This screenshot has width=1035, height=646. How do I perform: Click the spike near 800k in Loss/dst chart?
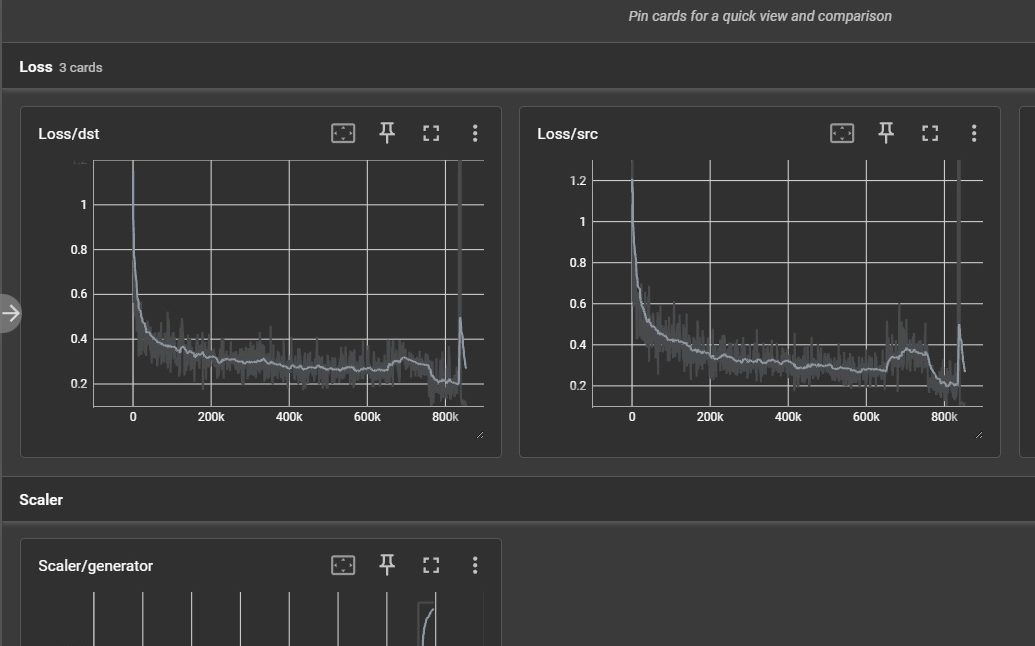461,320
